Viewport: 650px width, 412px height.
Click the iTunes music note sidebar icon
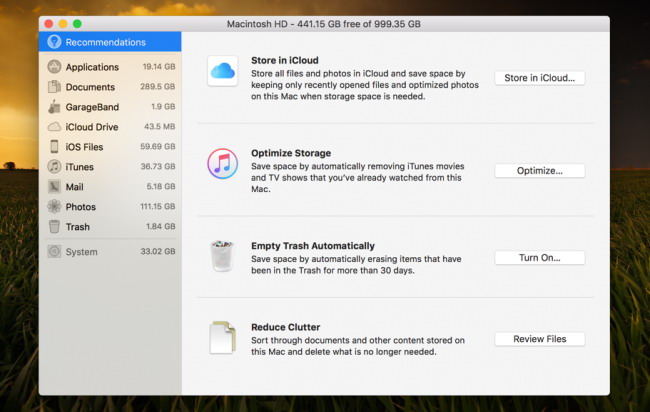54,167
